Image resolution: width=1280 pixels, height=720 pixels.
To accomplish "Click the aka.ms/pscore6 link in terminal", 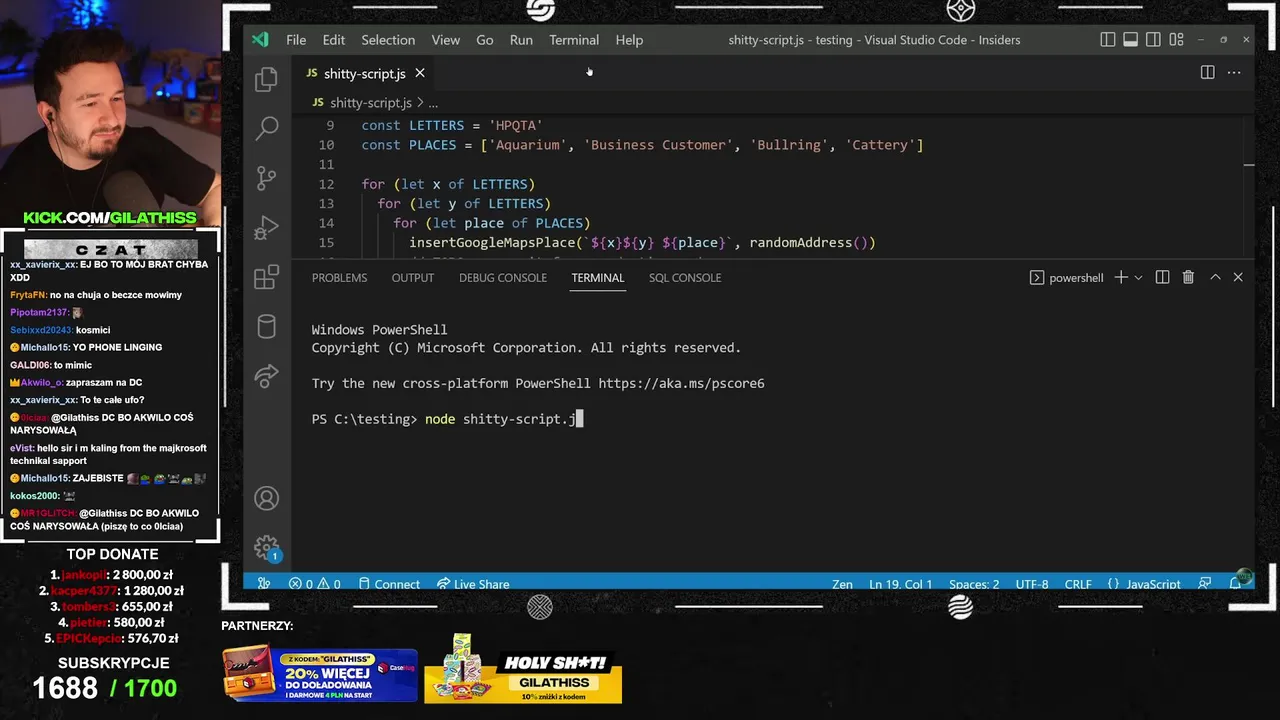I will click(x=681, y=383).
